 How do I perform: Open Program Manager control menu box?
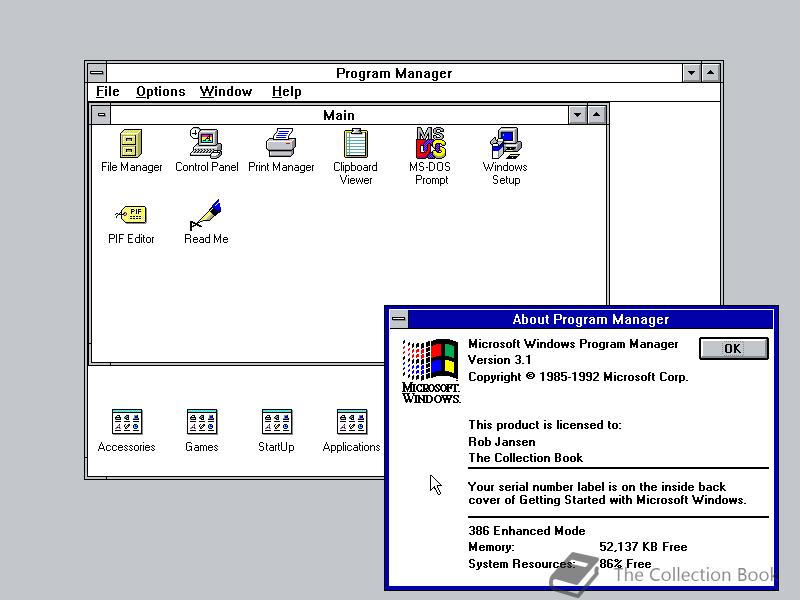tap(96, 73)
